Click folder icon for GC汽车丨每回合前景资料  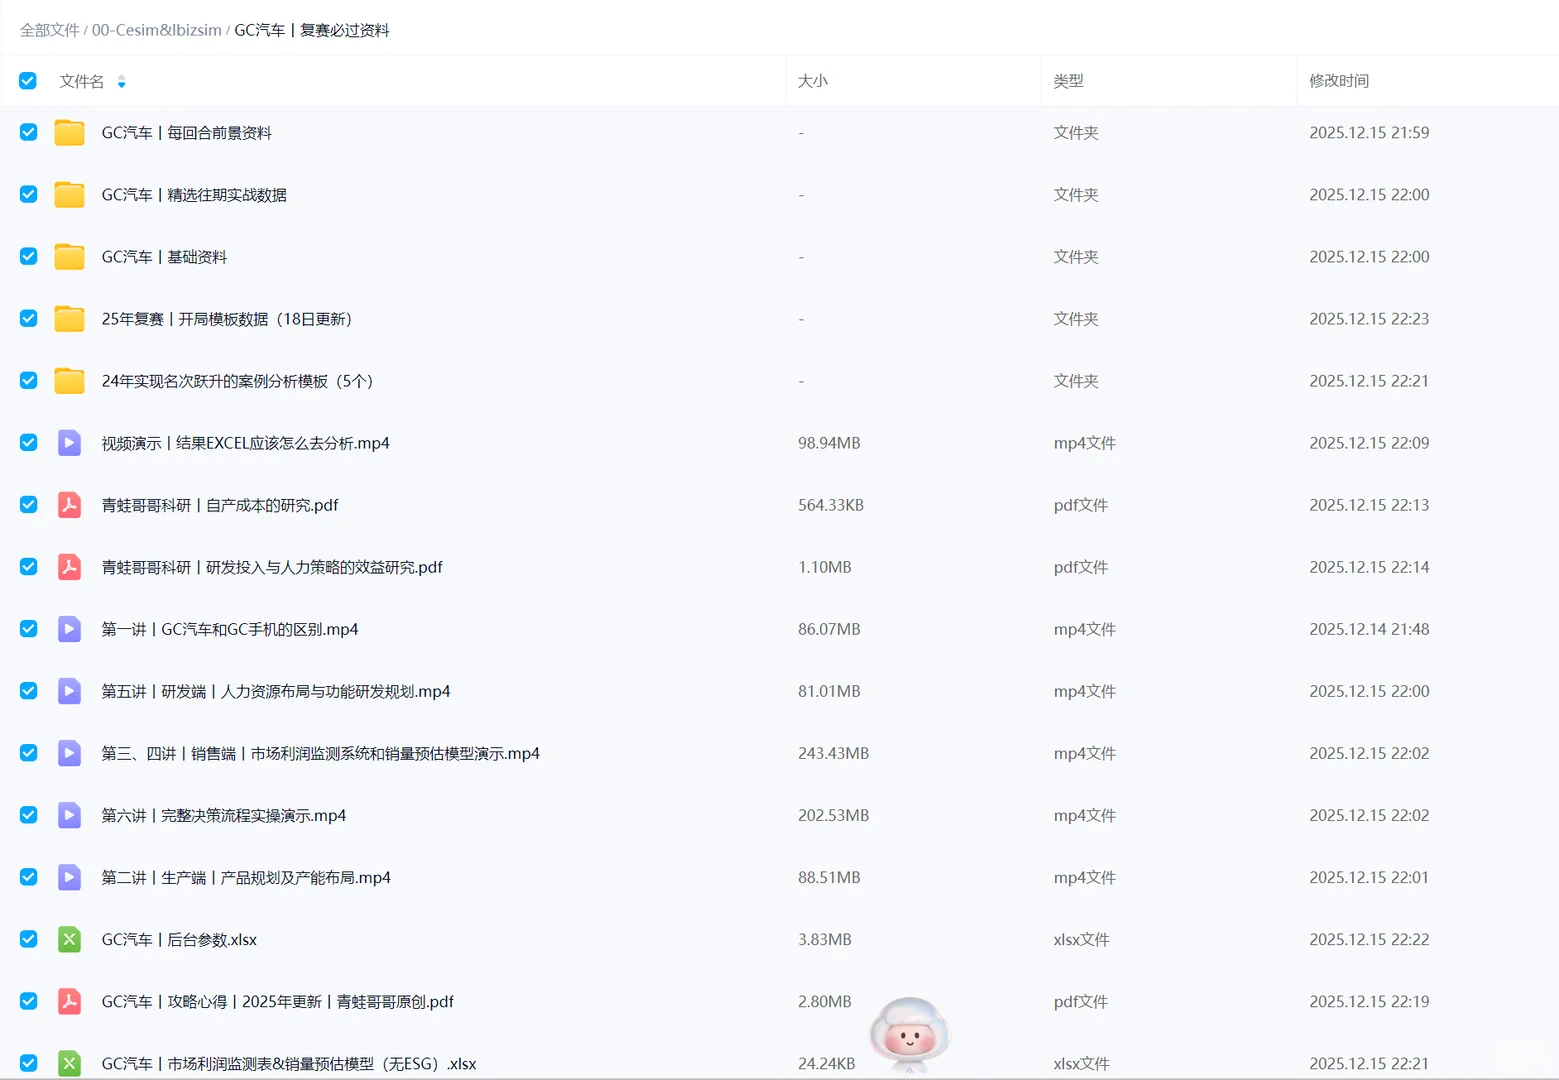click(x=69, y=133)
